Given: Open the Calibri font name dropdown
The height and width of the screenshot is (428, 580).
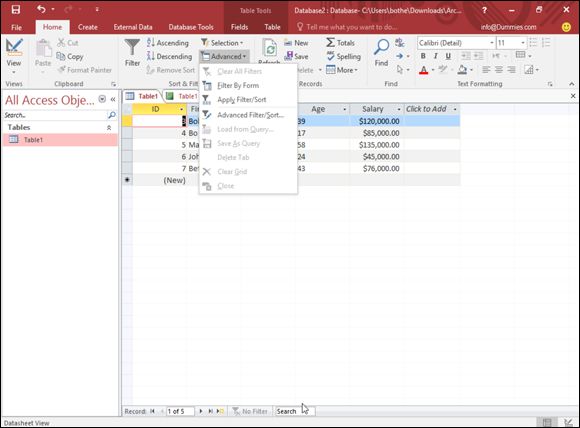Looking at the screenshot, I should 492,43.
